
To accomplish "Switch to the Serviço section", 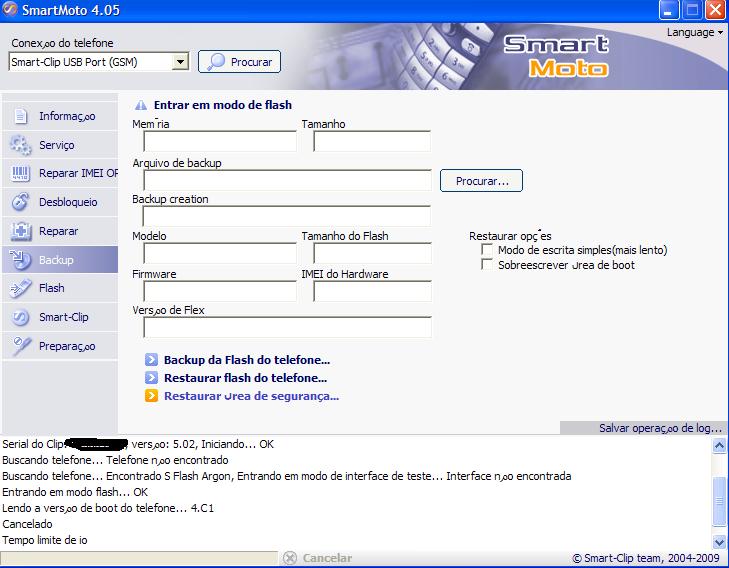I will tap(57, 145).
